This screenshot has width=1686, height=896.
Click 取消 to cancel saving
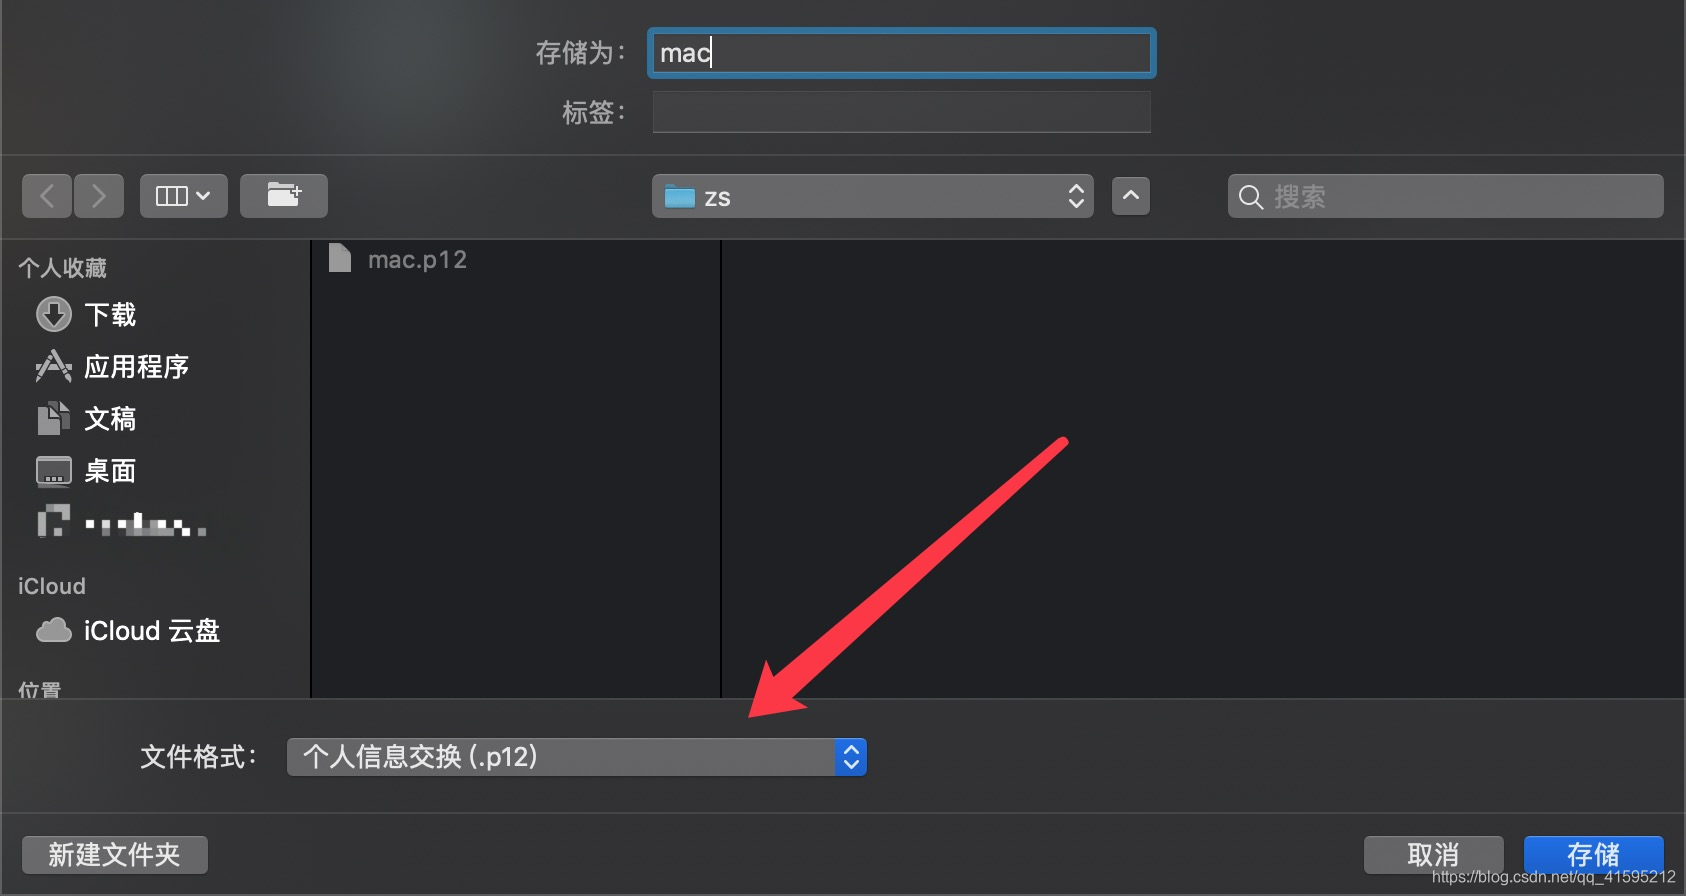pyautogui.click(x=1433, y=855)
